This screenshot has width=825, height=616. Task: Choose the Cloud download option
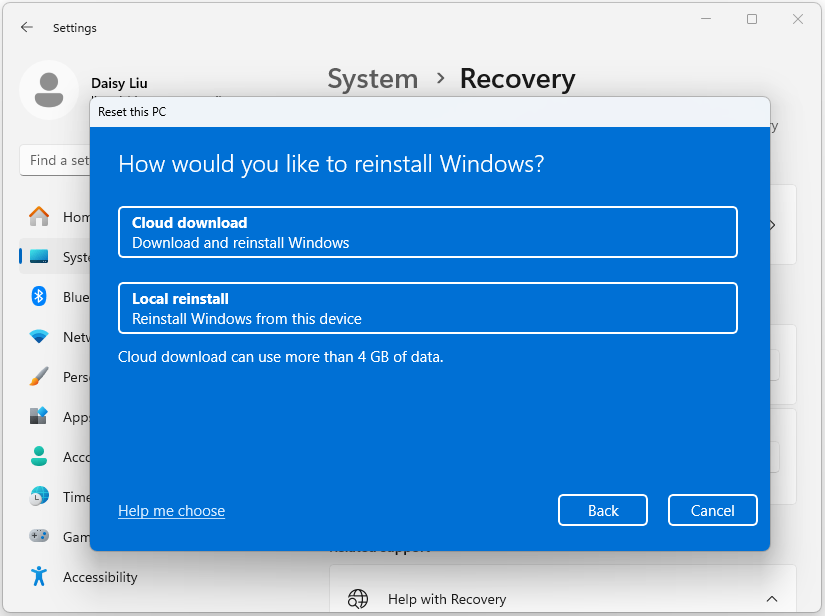[x=427, y=231]
